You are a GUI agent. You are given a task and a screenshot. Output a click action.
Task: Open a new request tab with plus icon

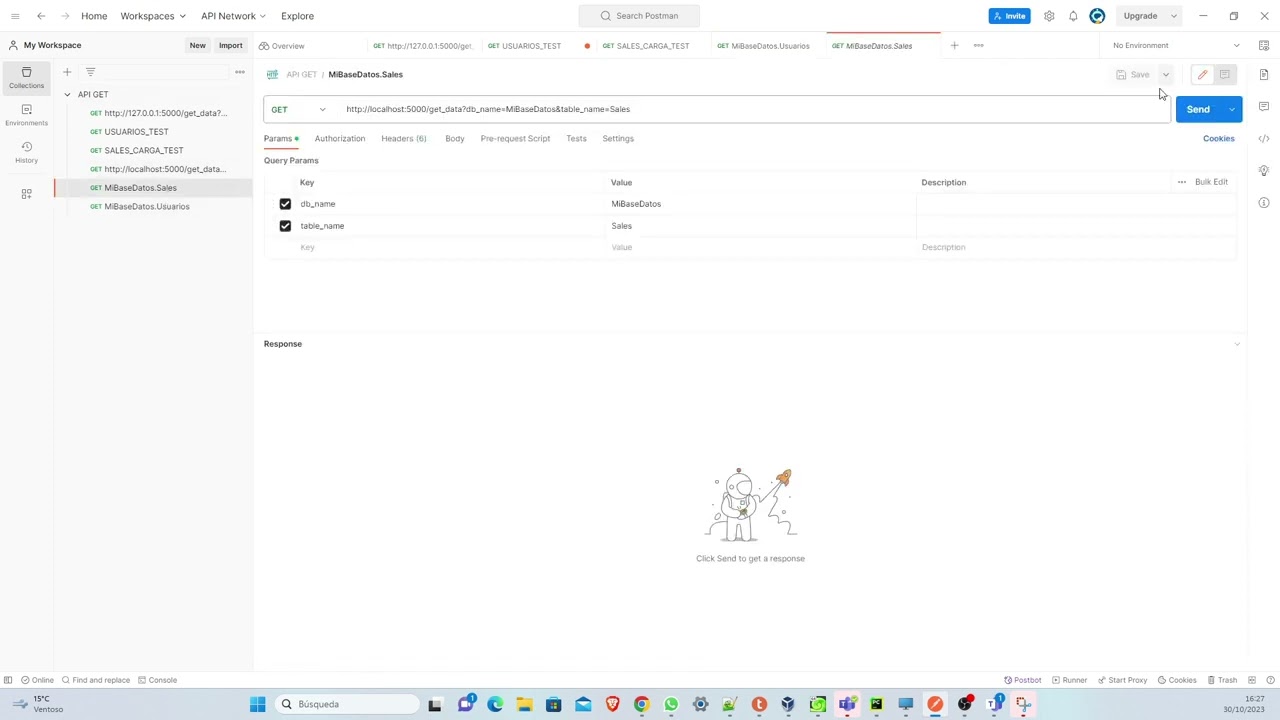(x=954, y=45)
